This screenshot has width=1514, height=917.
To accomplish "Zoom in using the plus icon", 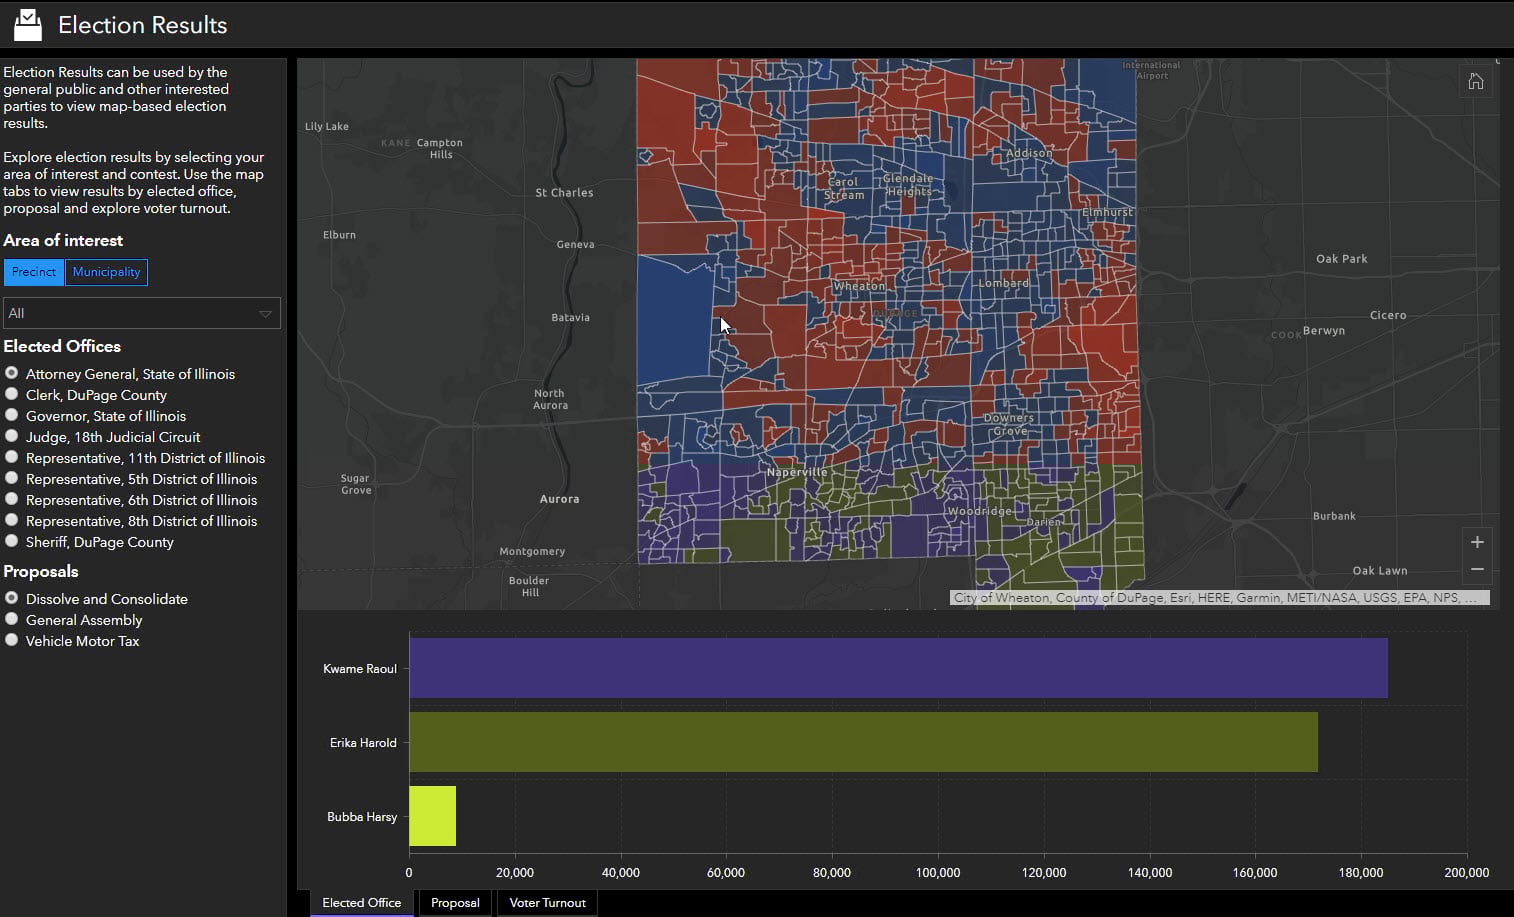I will 1477,542.
